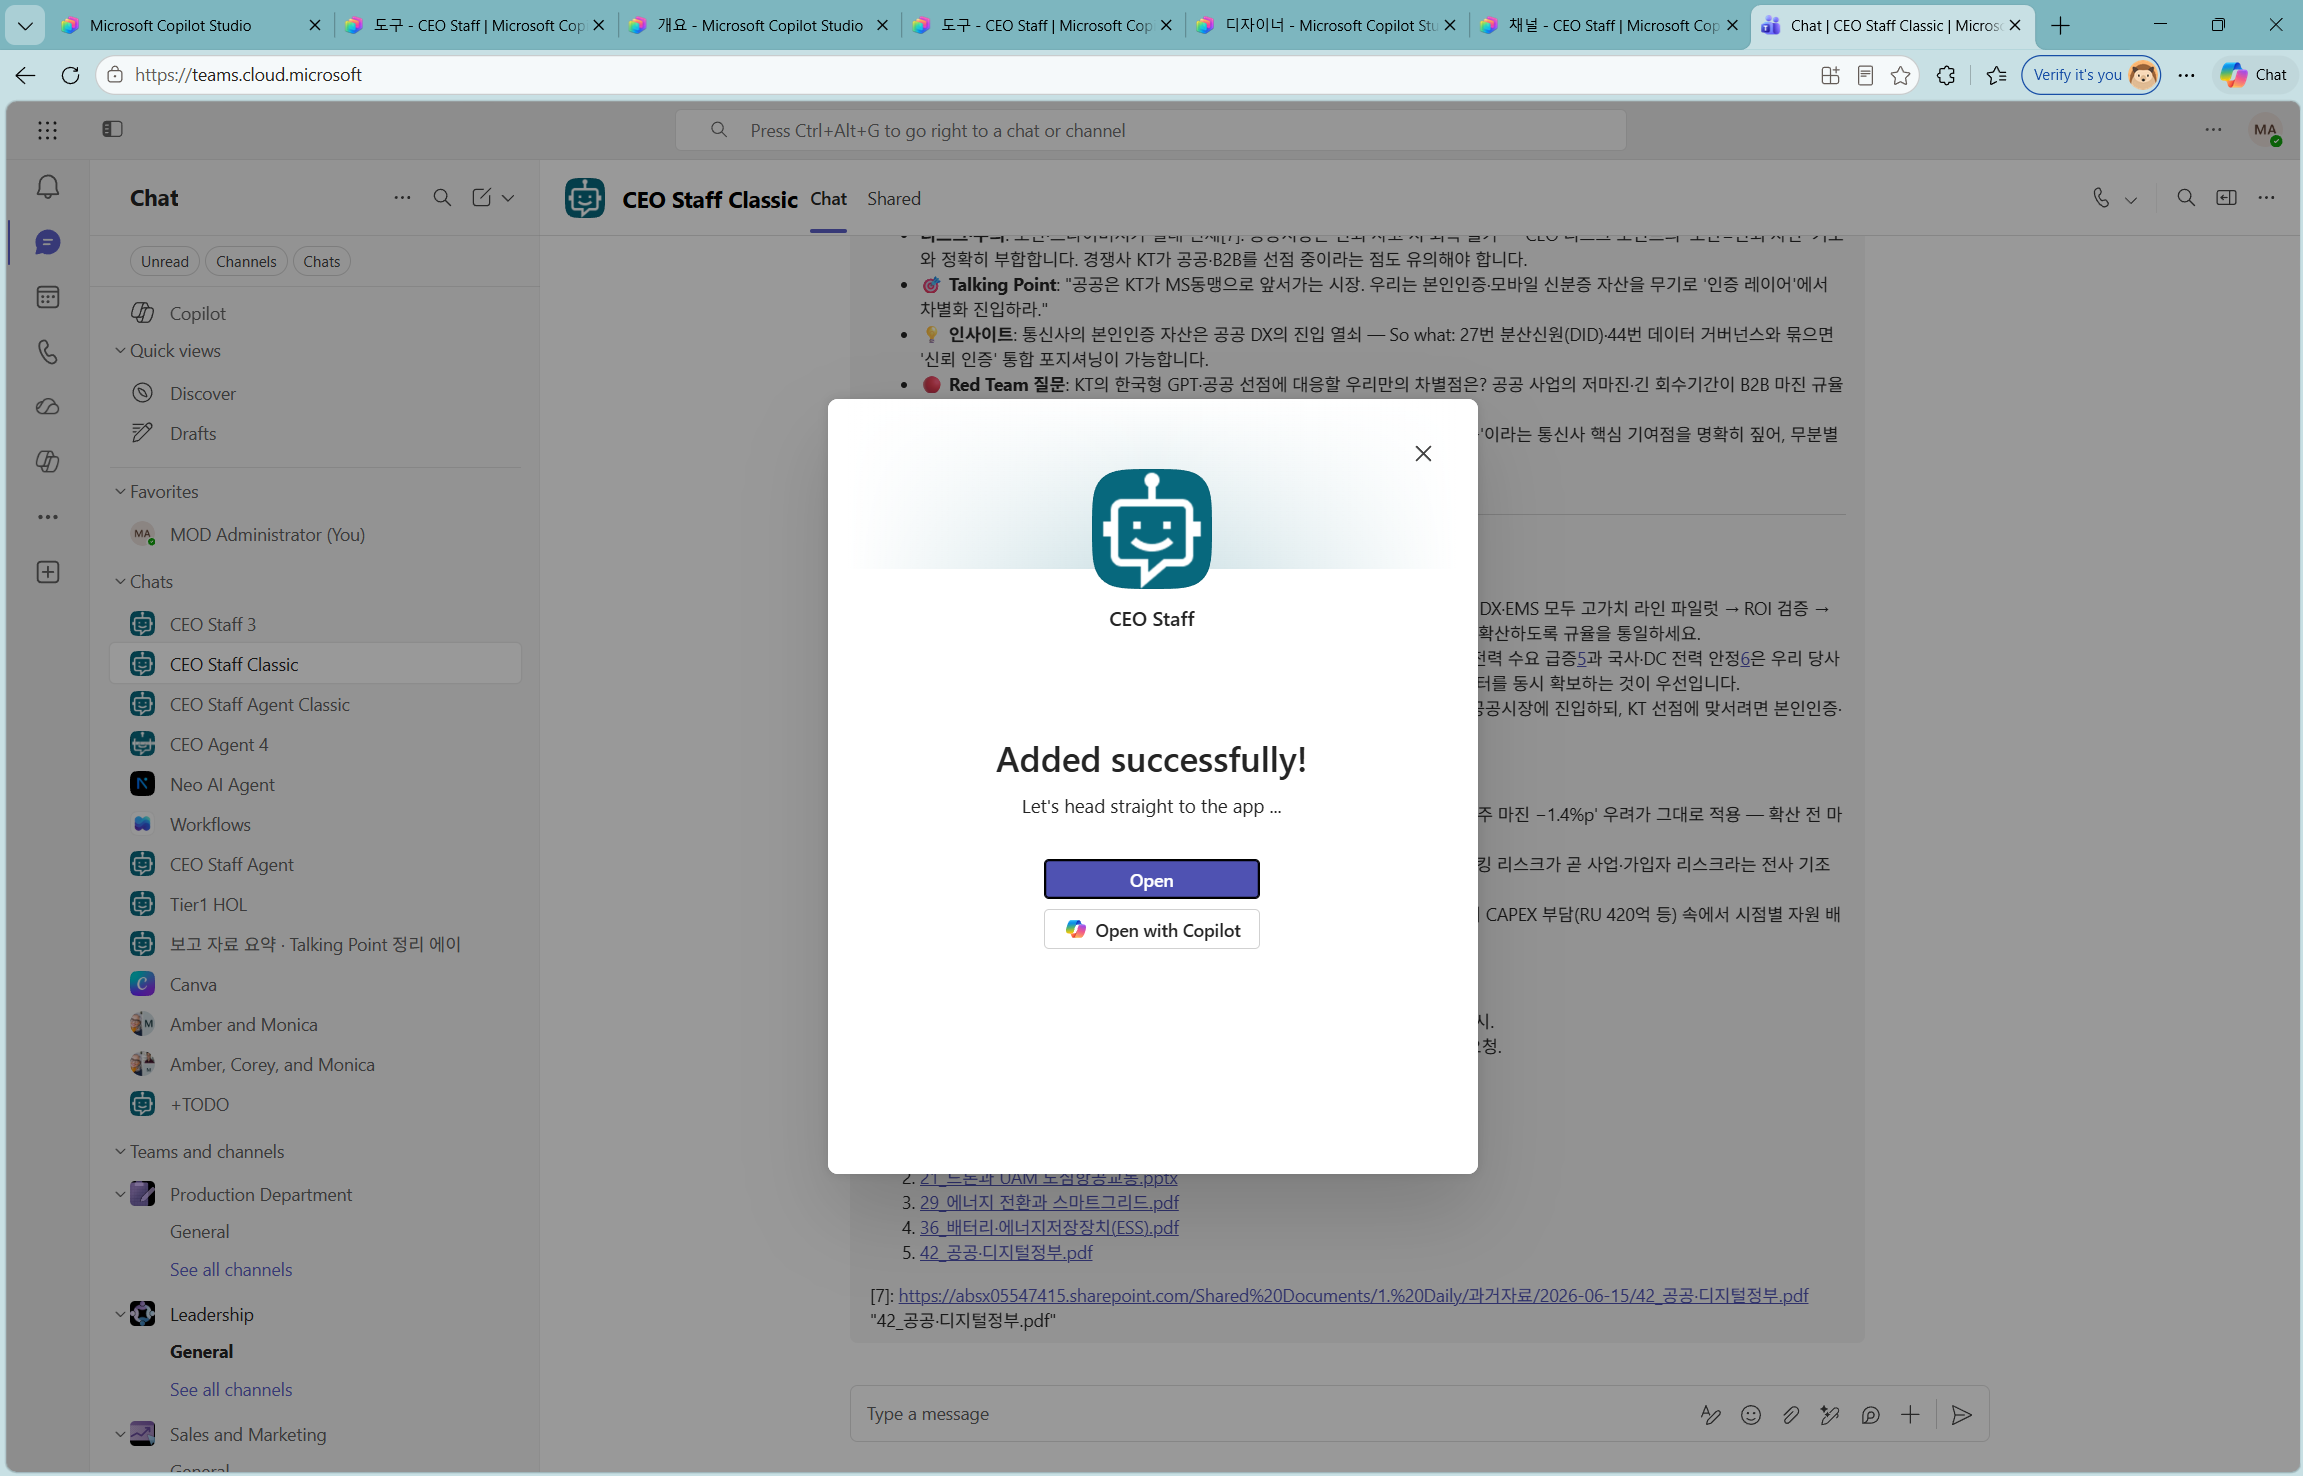Reload the page in the browser toolbar

click(x=70, y=75)
